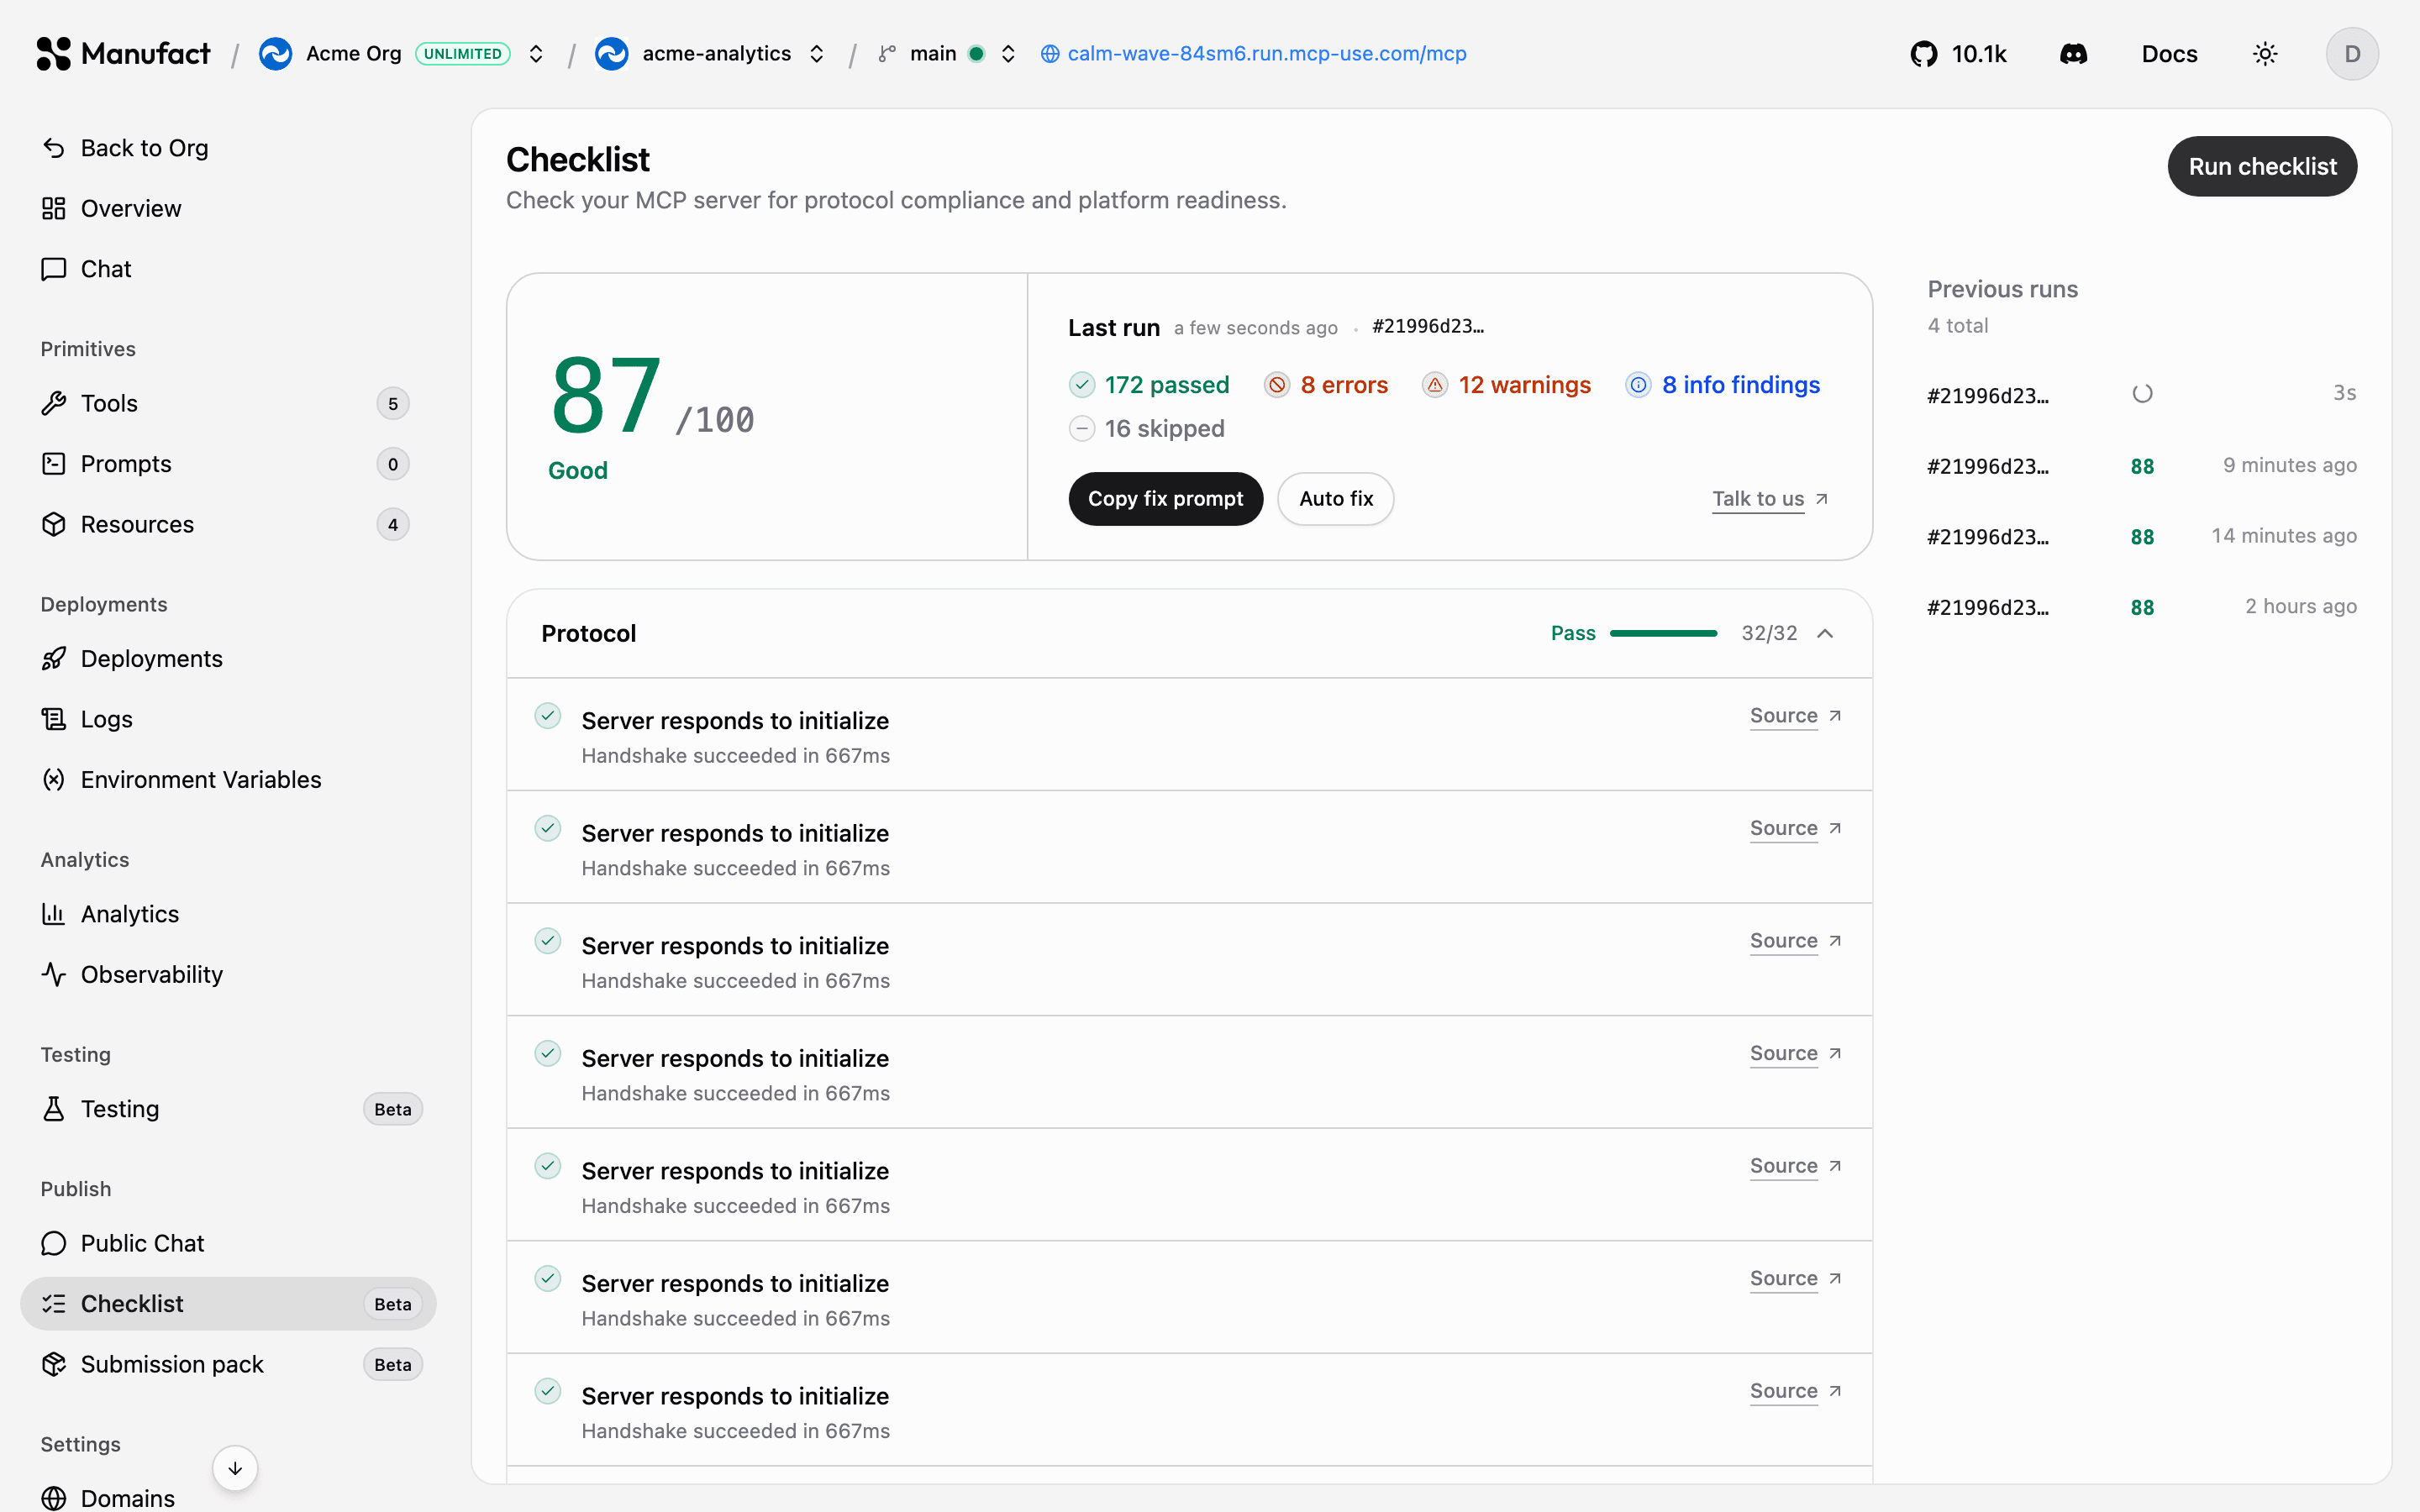The height and width of the screenshot is (1512, 2420).
Task: Click the 10.1k GitHub stars count
Action: click(1979, 54)
